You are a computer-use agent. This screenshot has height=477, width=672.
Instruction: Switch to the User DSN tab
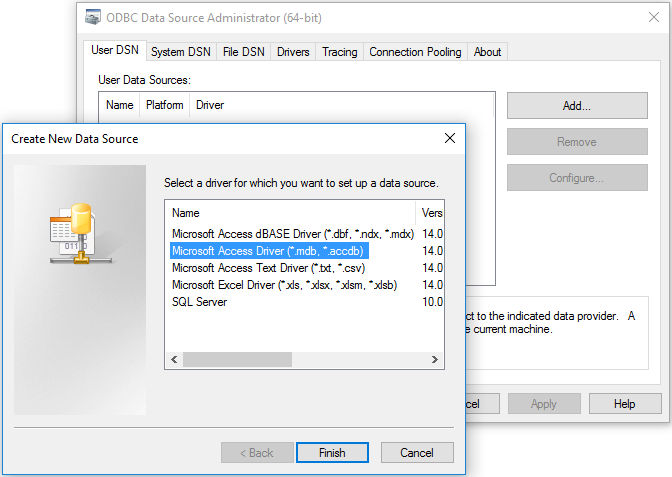coord(115,50)
